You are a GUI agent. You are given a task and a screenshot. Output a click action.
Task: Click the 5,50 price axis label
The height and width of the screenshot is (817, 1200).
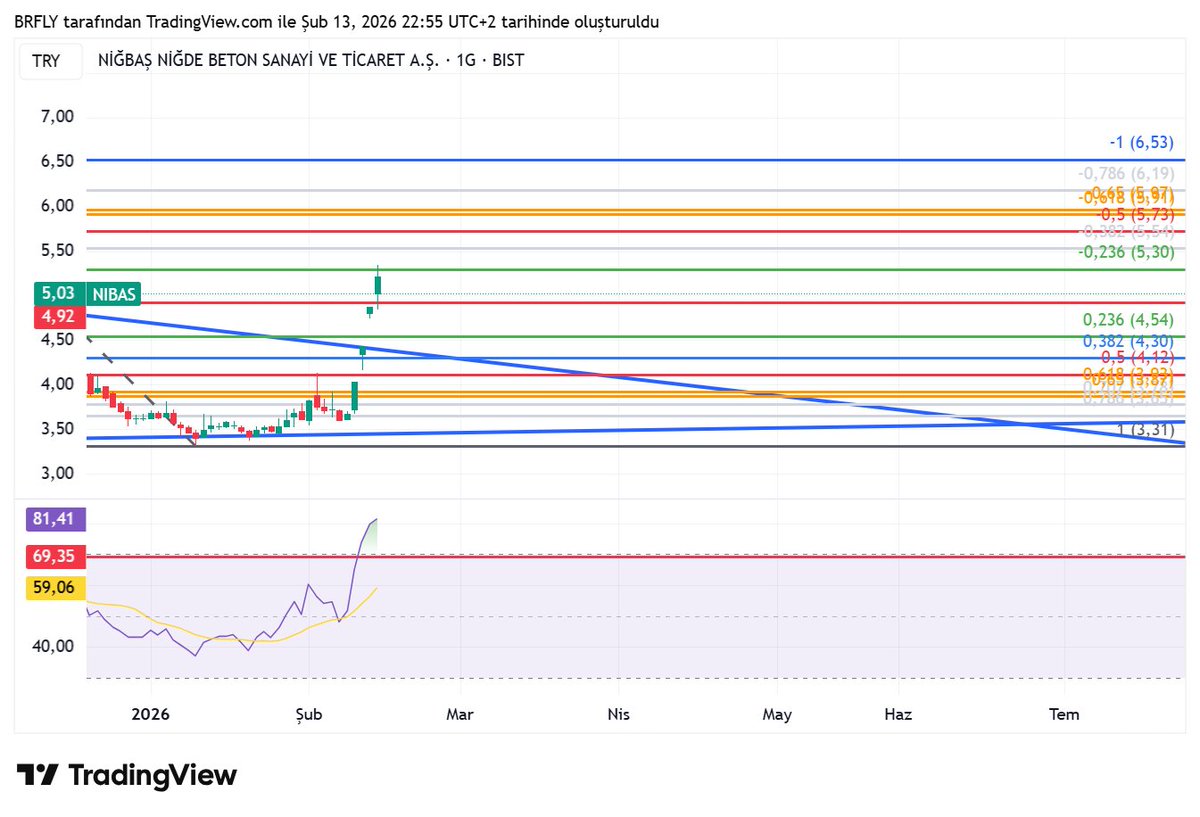tap(57, 250)
